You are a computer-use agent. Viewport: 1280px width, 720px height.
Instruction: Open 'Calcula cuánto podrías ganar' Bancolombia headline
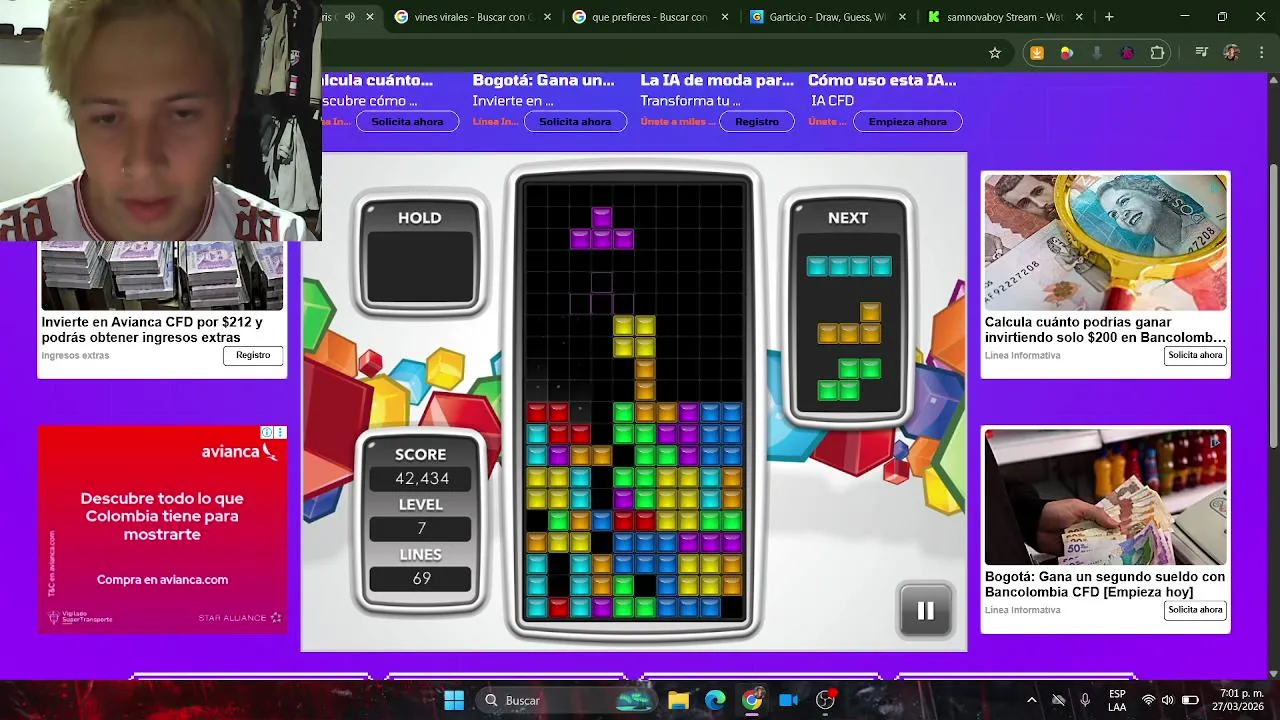click(1105, 330)
